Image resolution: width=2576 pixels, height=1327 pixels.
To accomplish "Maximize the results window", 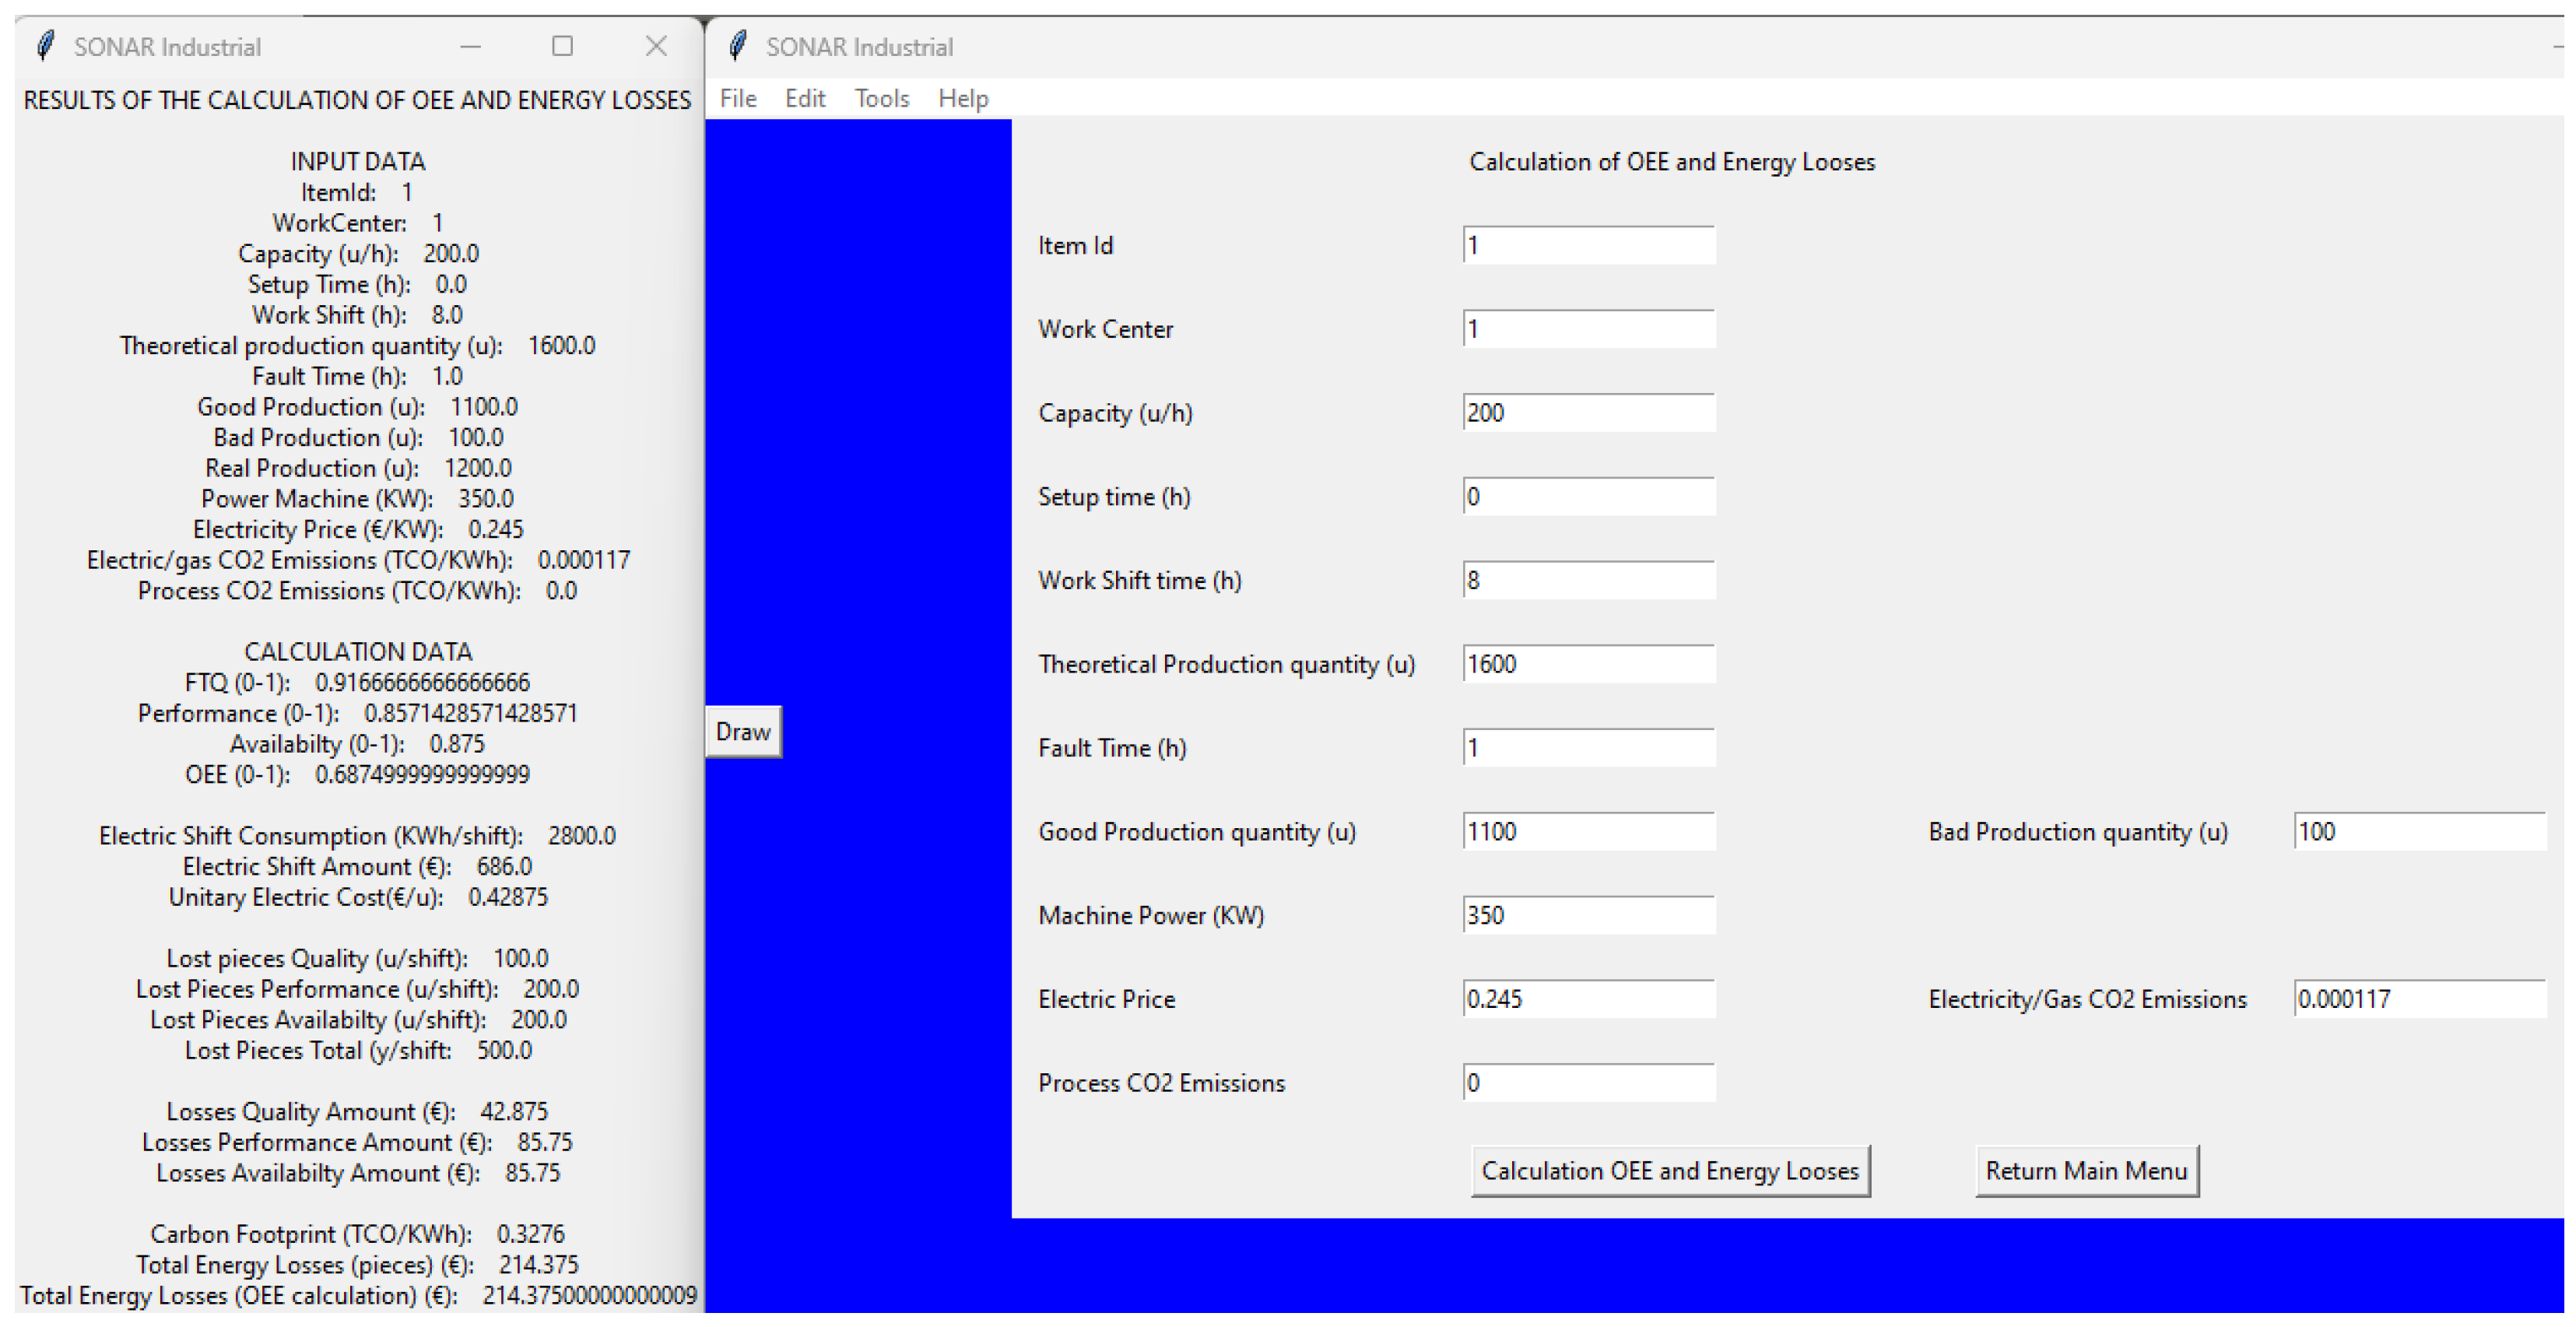I will click(562, 46).
